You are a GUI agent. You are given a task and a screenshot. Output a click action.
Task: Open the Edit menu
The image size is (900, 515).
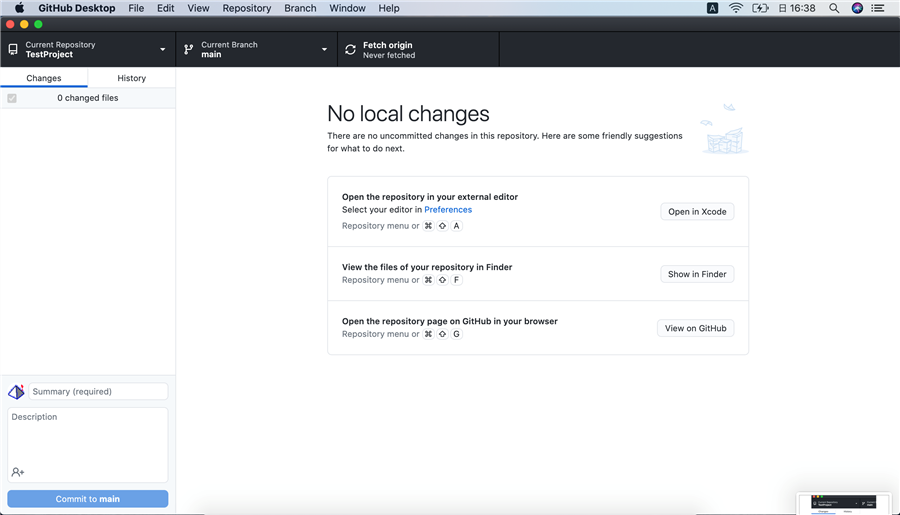(165, 8)
